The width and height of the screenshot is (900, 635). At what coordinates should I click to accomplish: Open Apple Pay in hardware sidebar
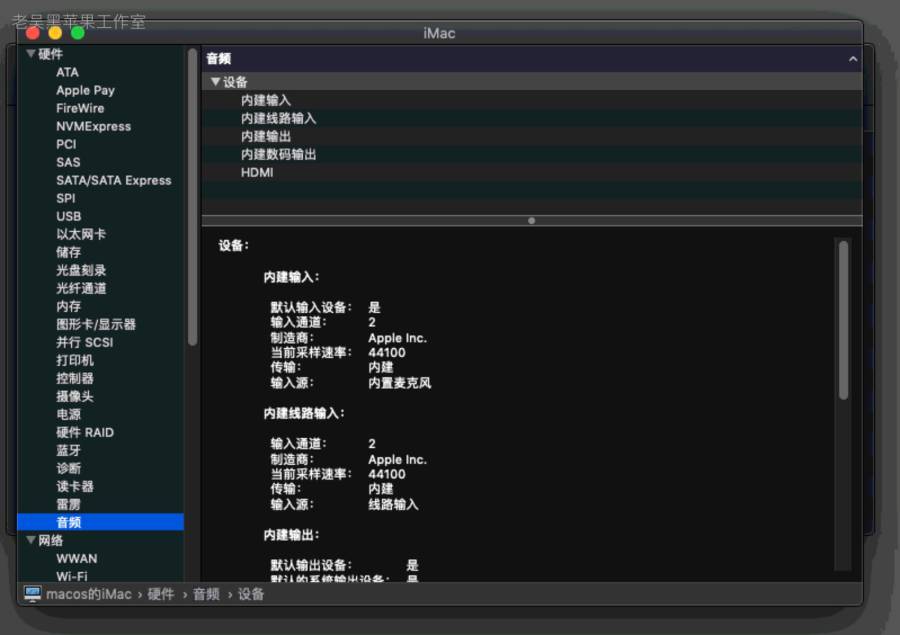pos(85,90)
